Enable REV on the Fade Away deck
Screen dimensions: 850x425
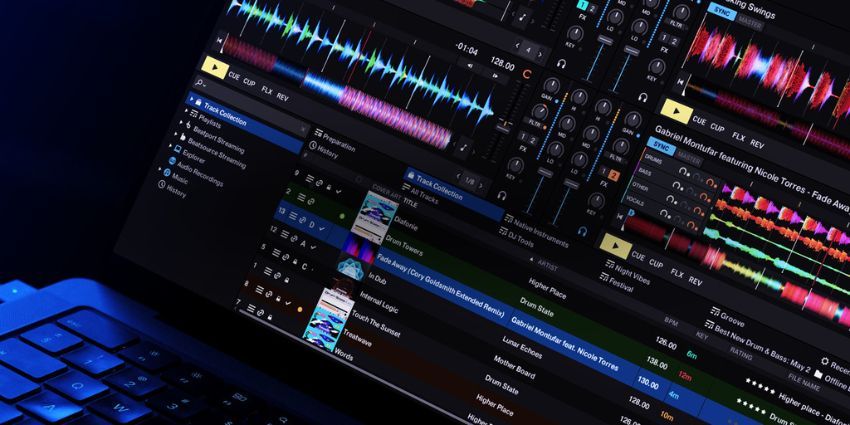695,280
